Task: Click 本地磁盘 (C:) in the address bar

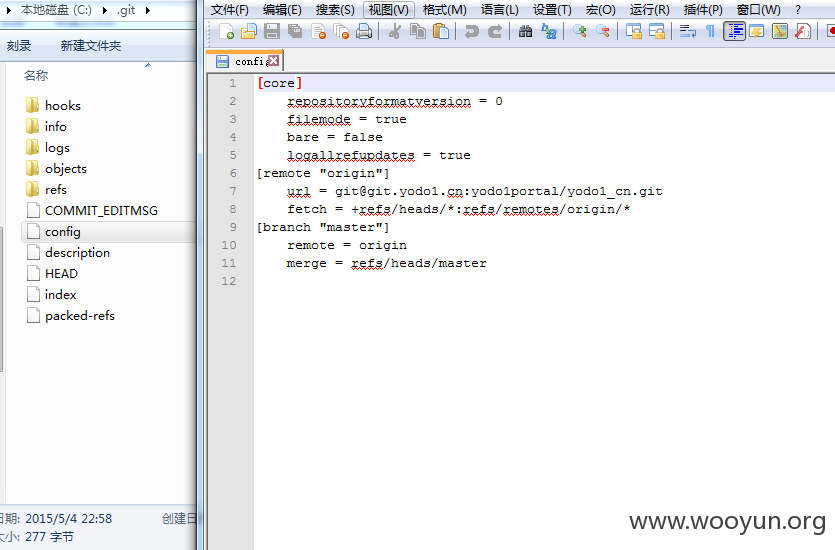Action: click(56, 10)
